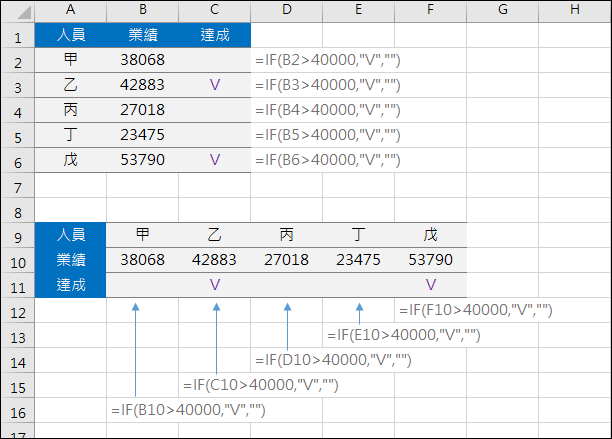This screenshot has height=439, width=612.
Task: Click cell B9 containing 甲
Action: [x=142, y=235]
